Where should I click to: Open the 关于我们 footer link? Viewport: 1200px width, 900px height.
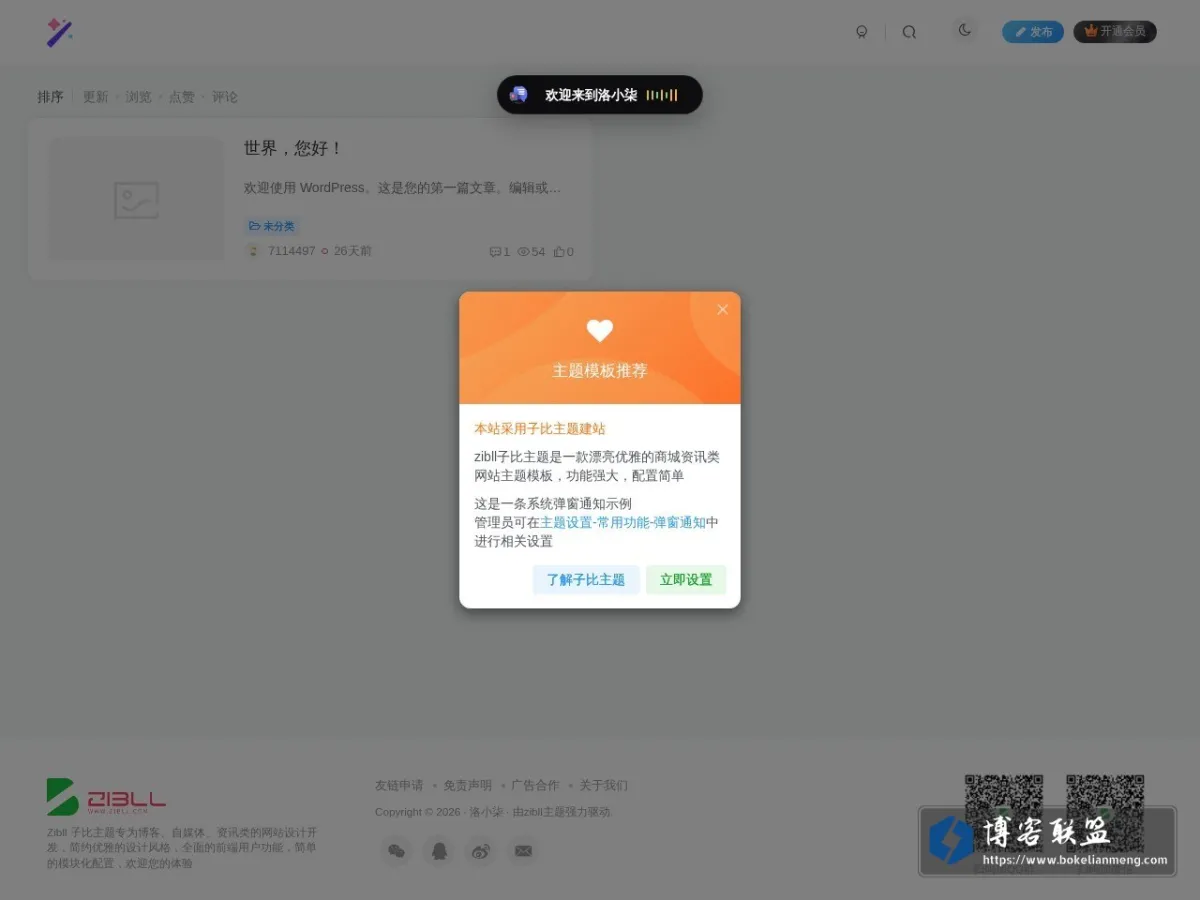[x=604, y=785]
